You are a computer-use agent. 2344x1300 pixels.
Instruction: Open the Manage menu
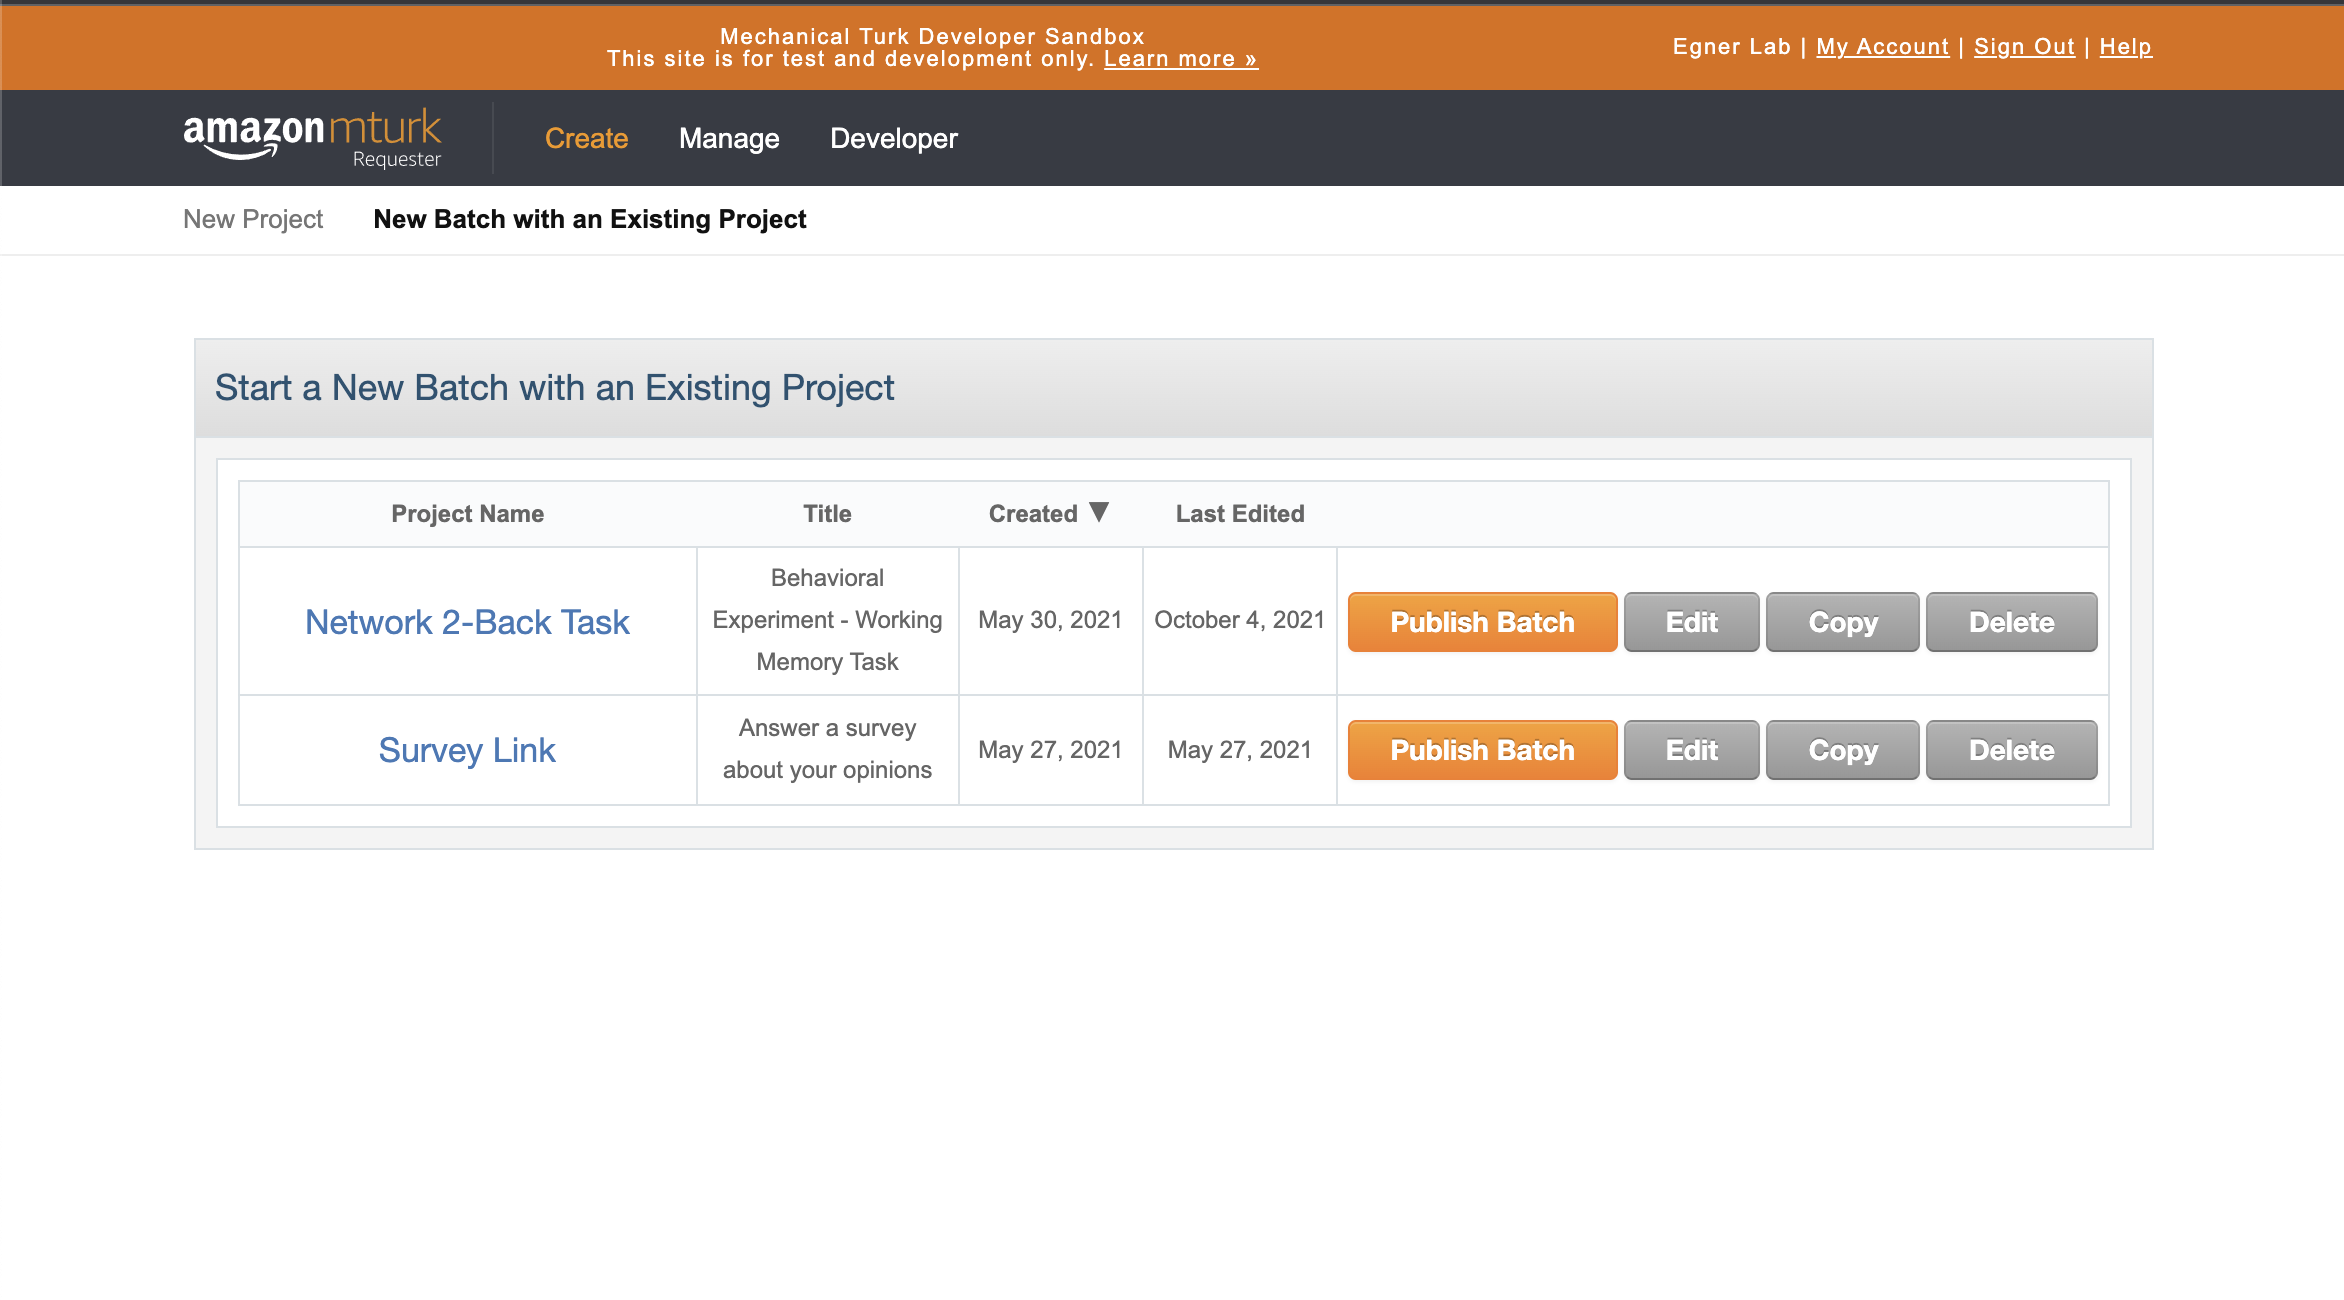pos(729,138)
